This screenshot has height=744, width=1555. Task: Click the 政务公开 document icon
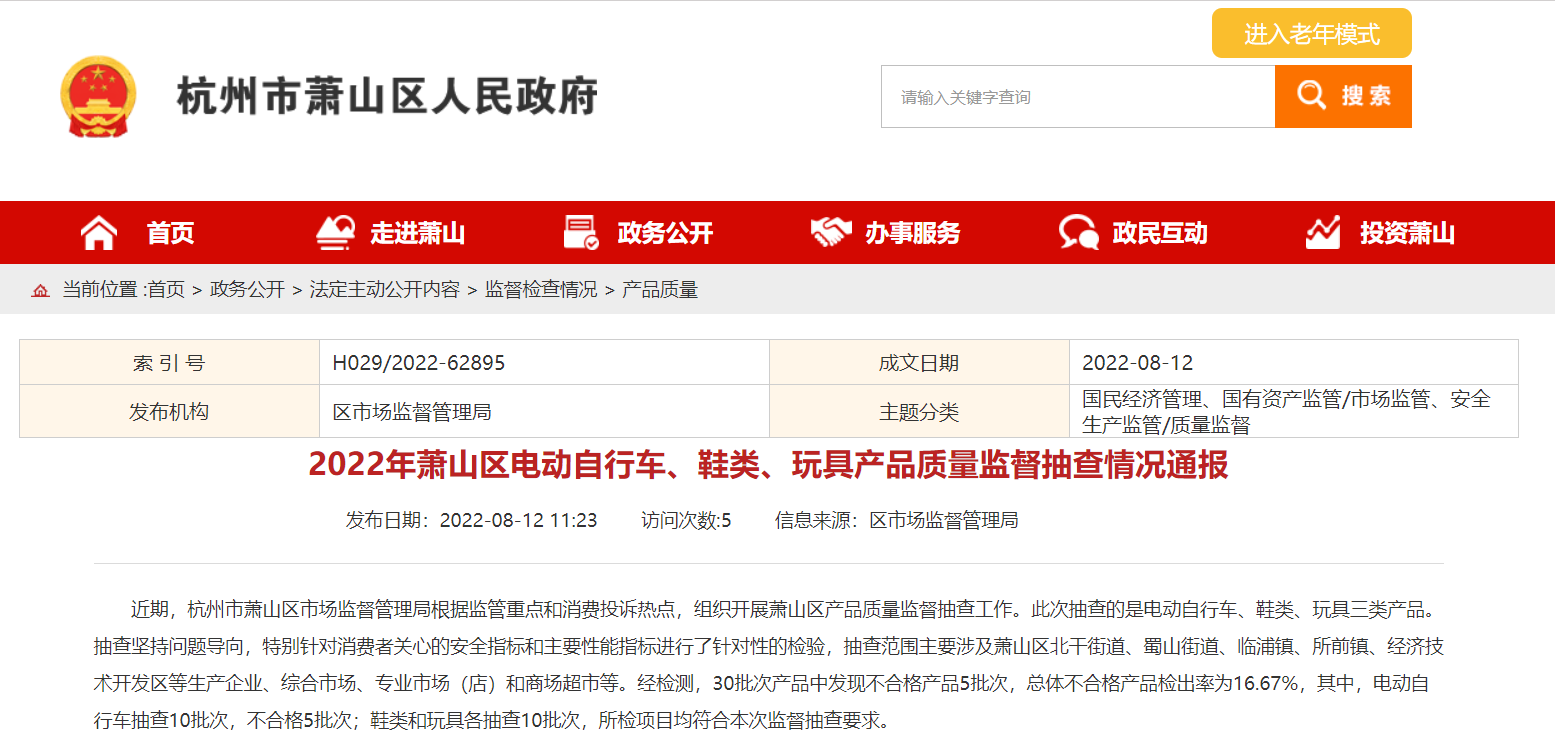click(581, 233)
